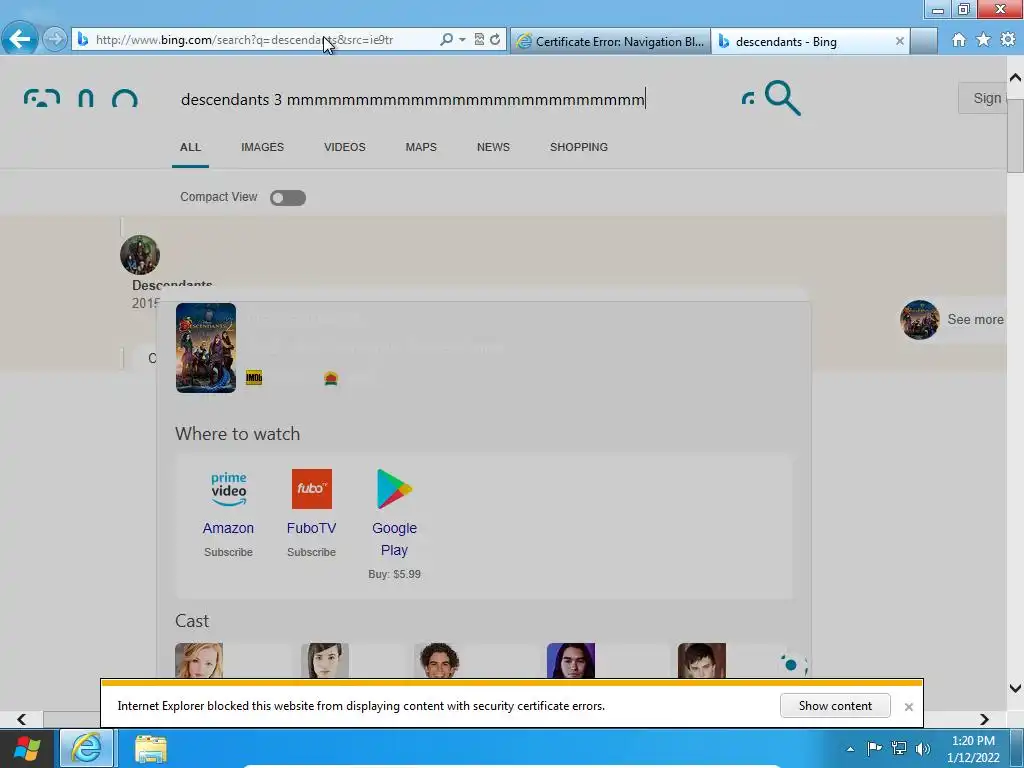Click the volume speaker tray icon

pyautogui.click(x=923, y=748)
